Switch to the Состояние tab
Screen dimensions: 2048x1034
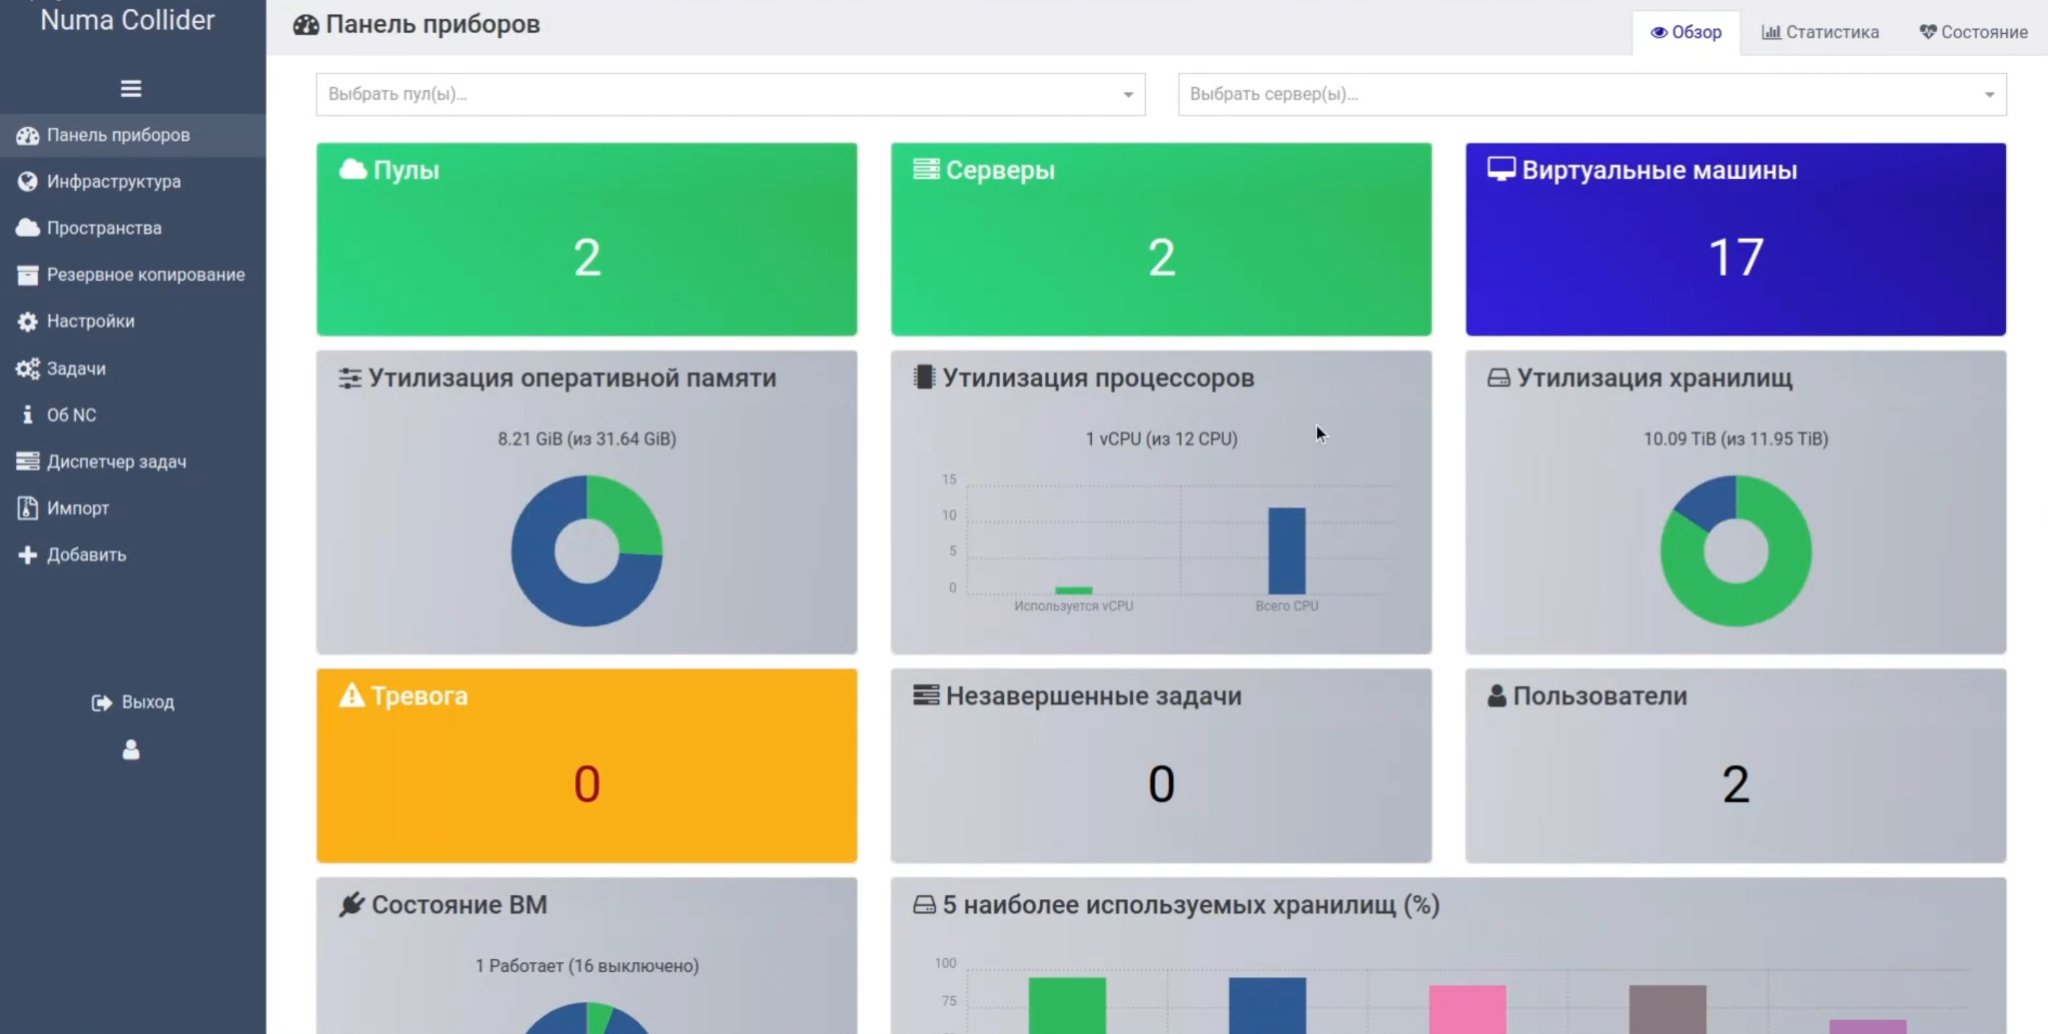(x=1974, y=32)
